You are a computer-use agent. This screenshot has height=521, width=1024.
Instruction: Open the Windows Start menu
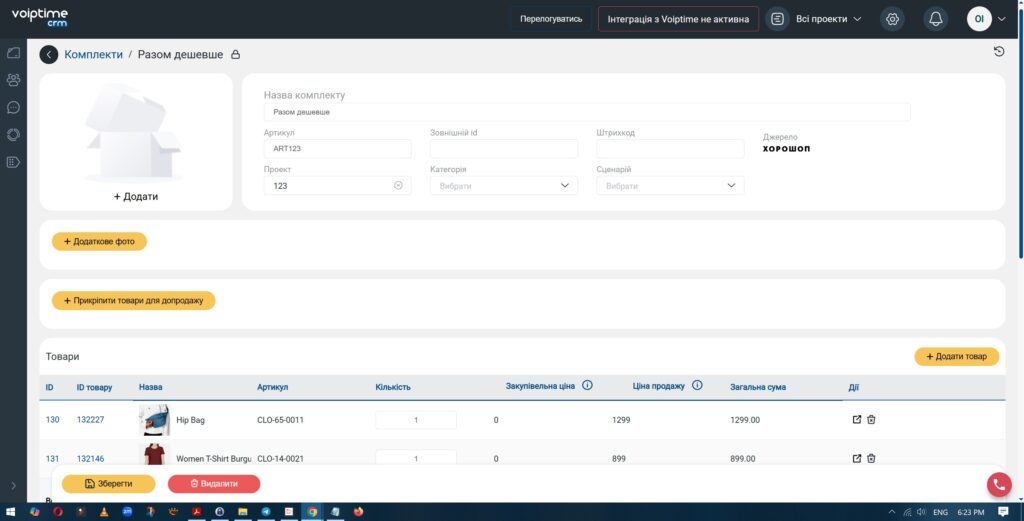pos(10,512)
